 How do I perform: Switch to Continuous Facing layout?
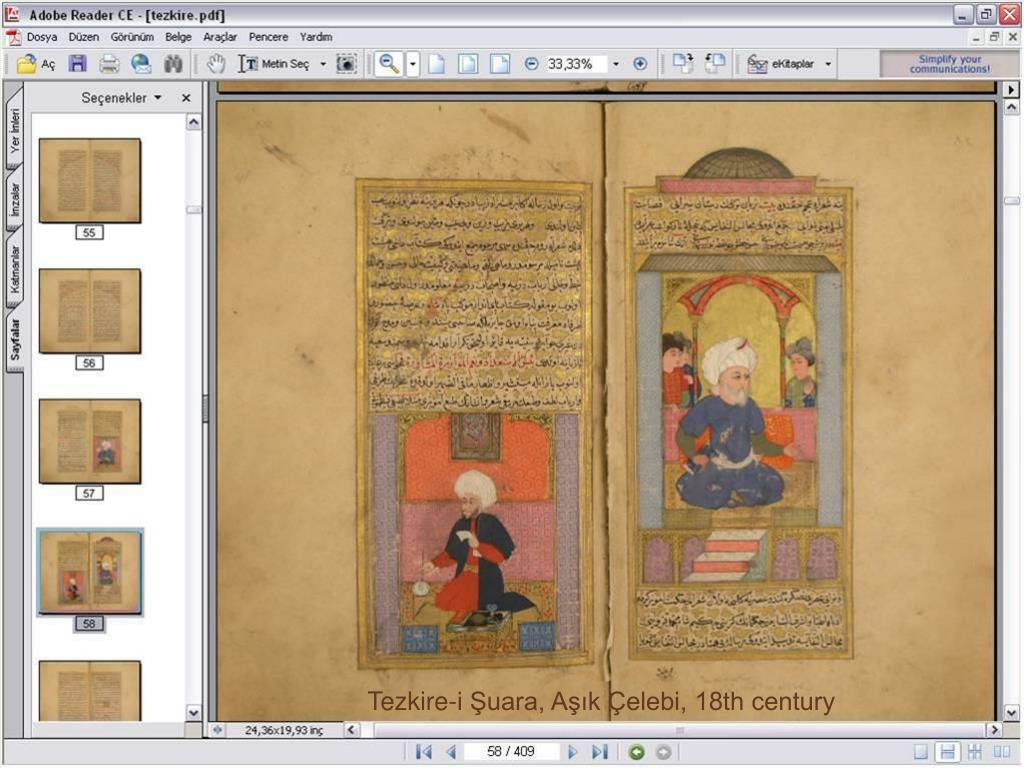click(x=974, y=752)
